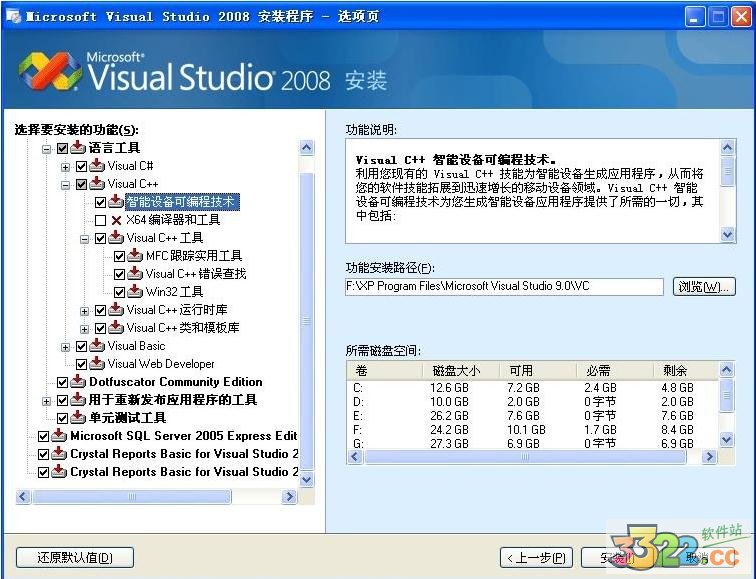
Task: Toggle the Win32 工具 checkbox
Action: [120, 293]
